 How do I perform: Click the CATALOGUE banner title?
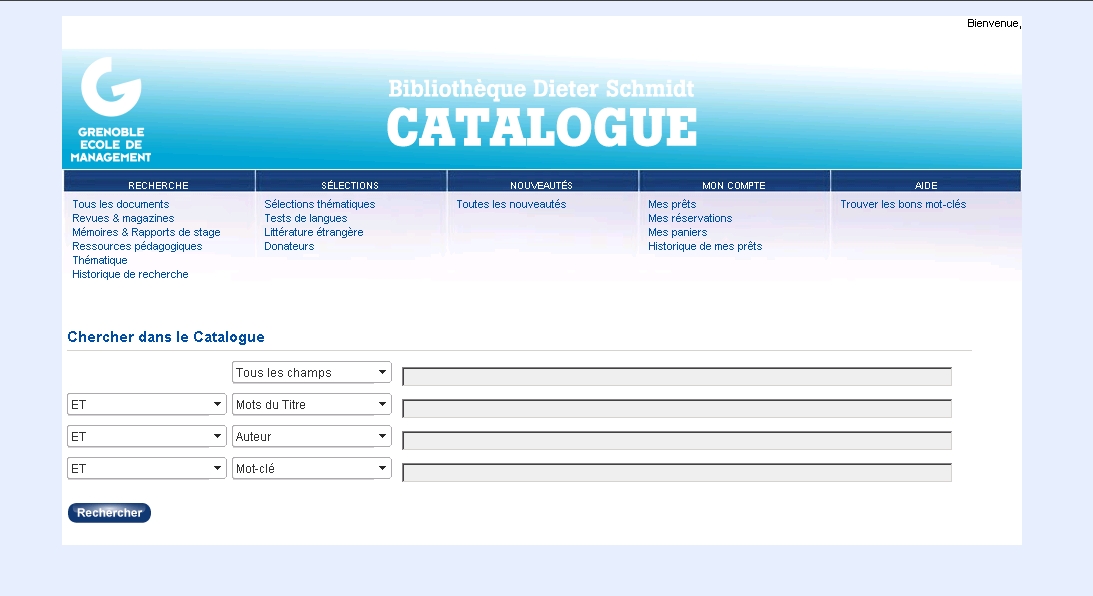pyautogui.click(x=542, y=128)
